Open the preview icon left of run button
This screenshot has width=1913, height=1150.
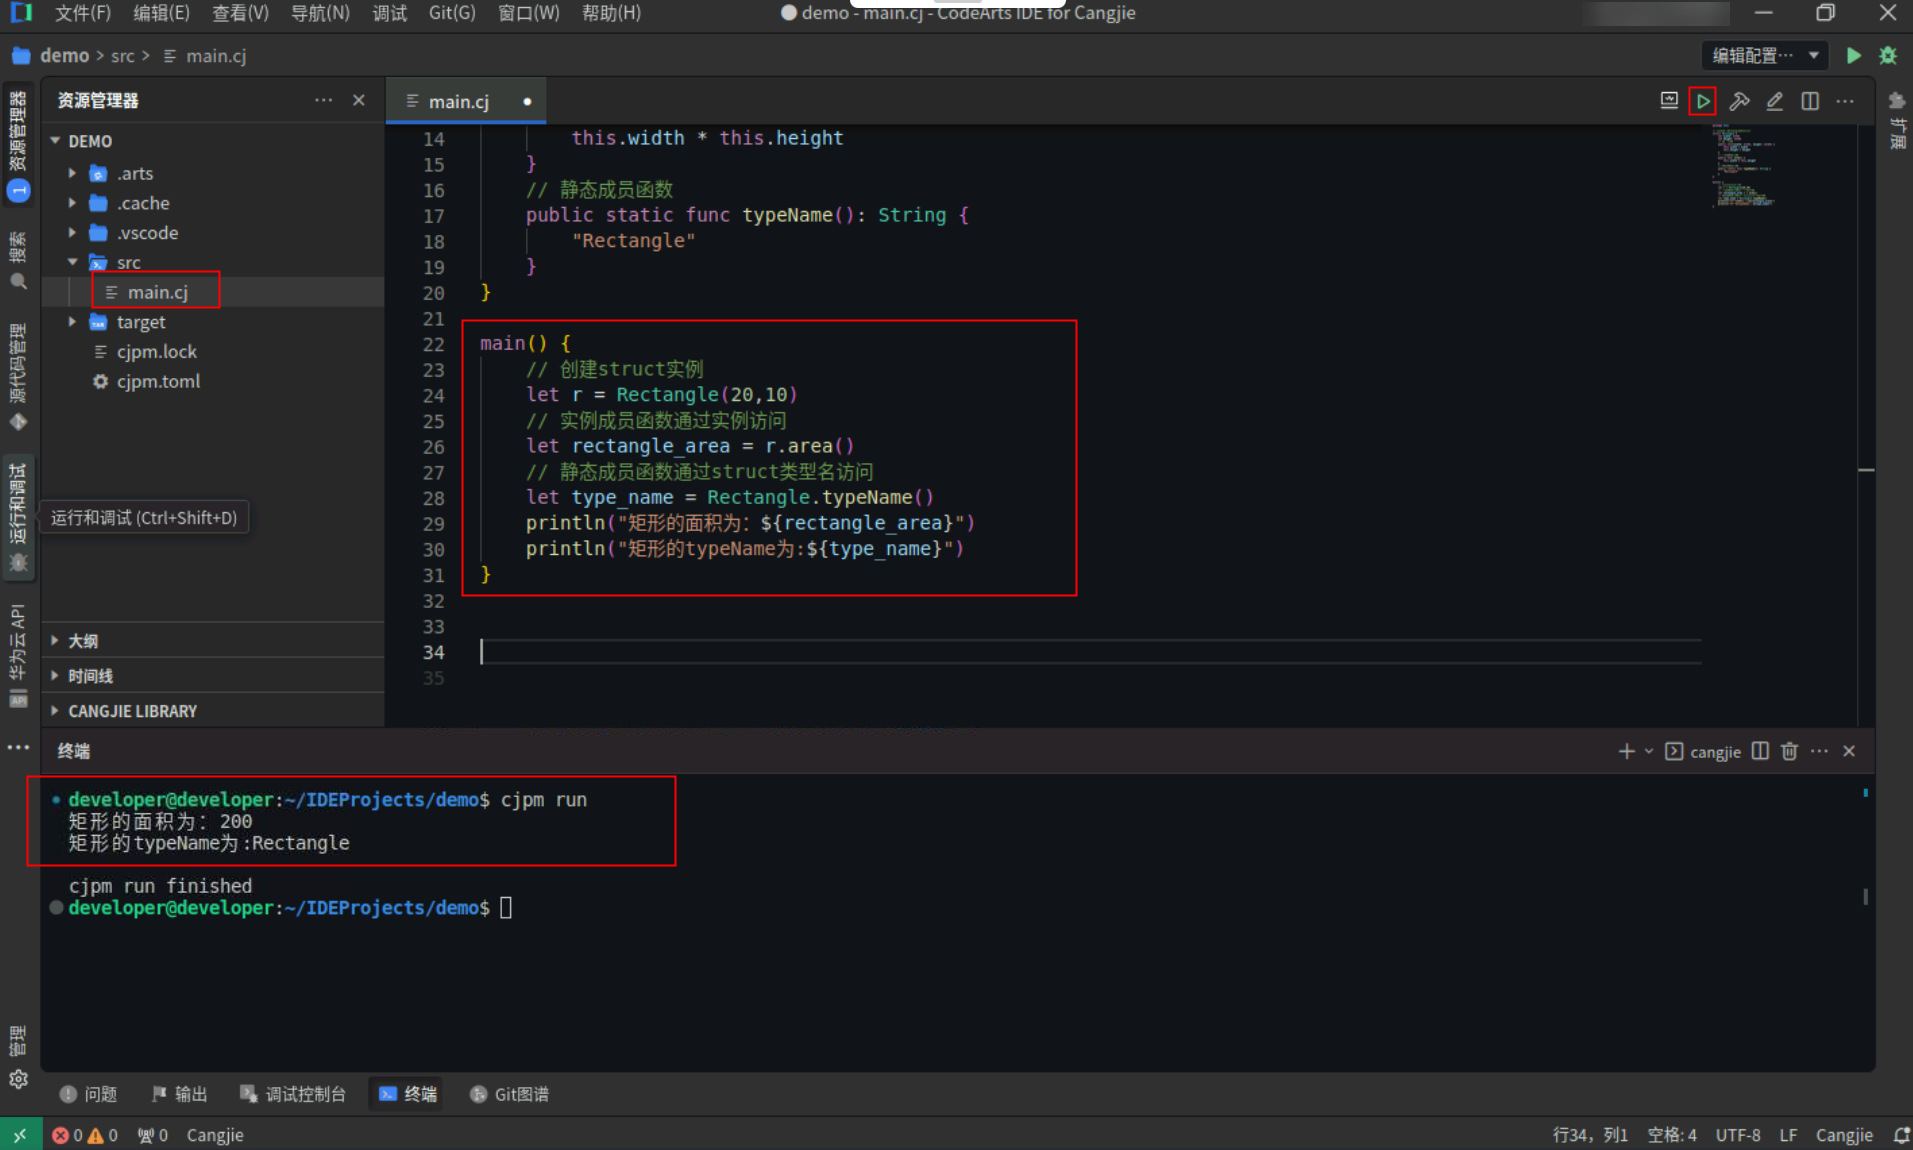[x=1669, y=101]
